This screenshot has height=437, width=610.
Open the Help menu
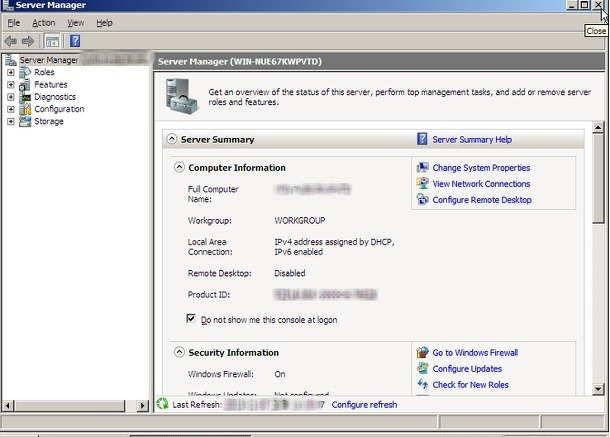[x=104, y=23]
